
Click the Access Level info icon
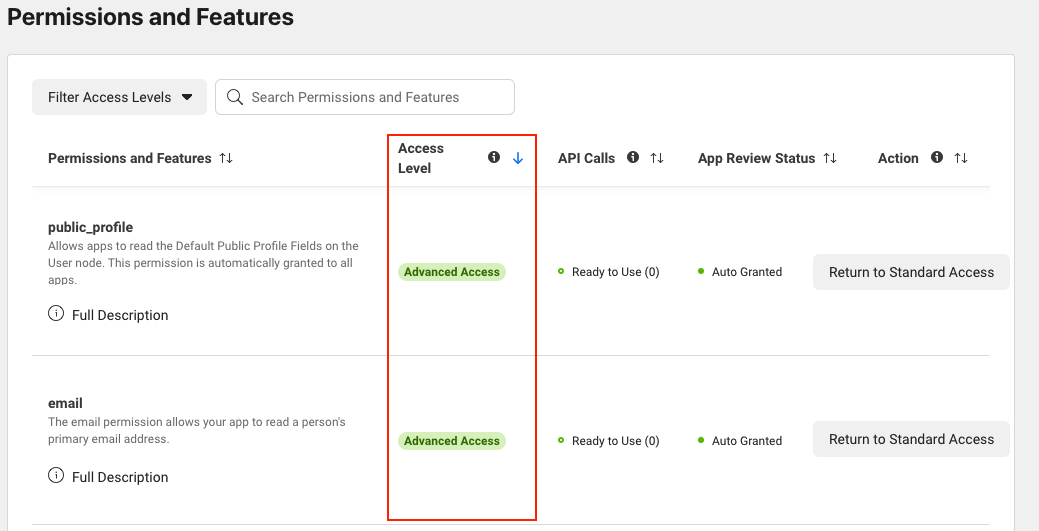494,158
